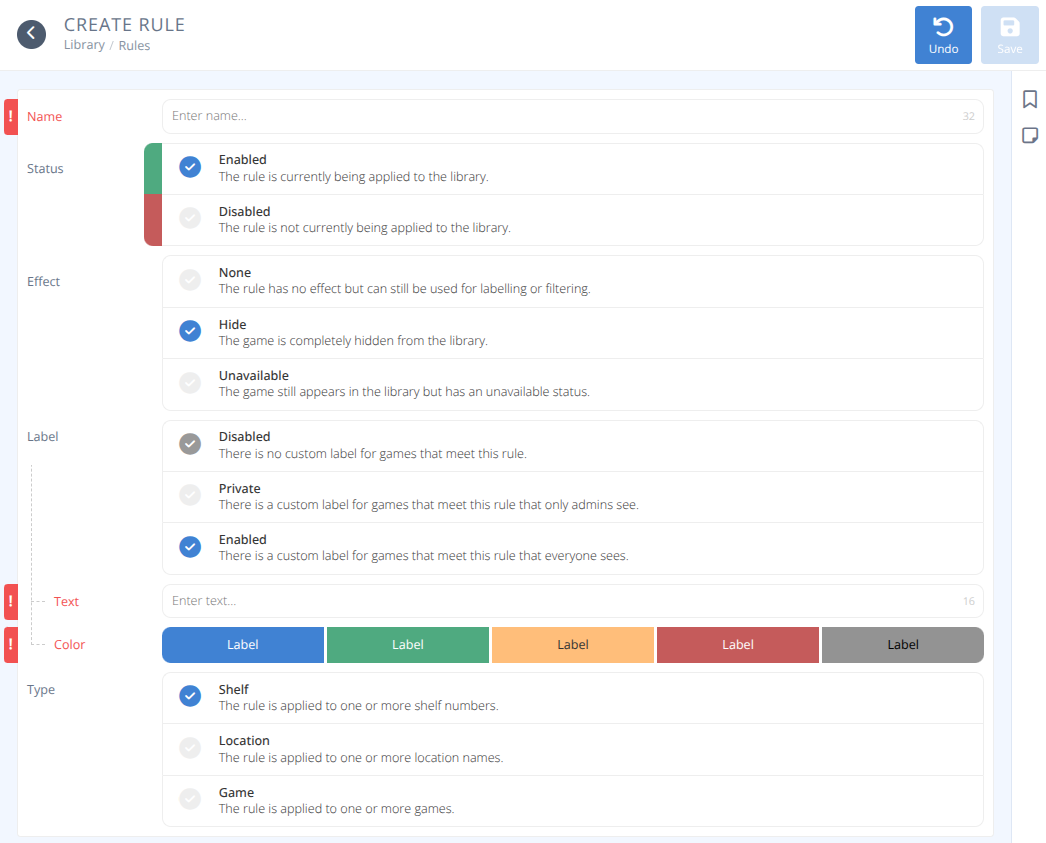The height and width of the screenshot is (843, 1046).
Task: Pick the orange label color
Action: click(x=572, y=645)
